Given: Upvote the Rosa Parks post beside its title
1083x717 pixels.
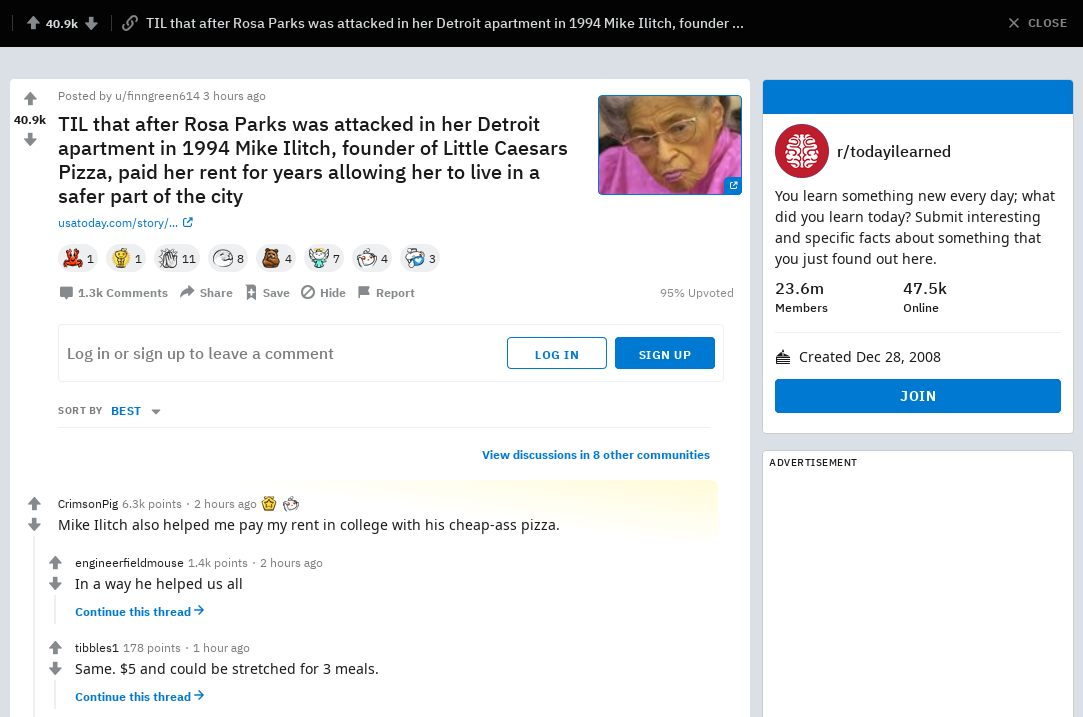Looking at the screenshot, I should click(x=30, y=99).
